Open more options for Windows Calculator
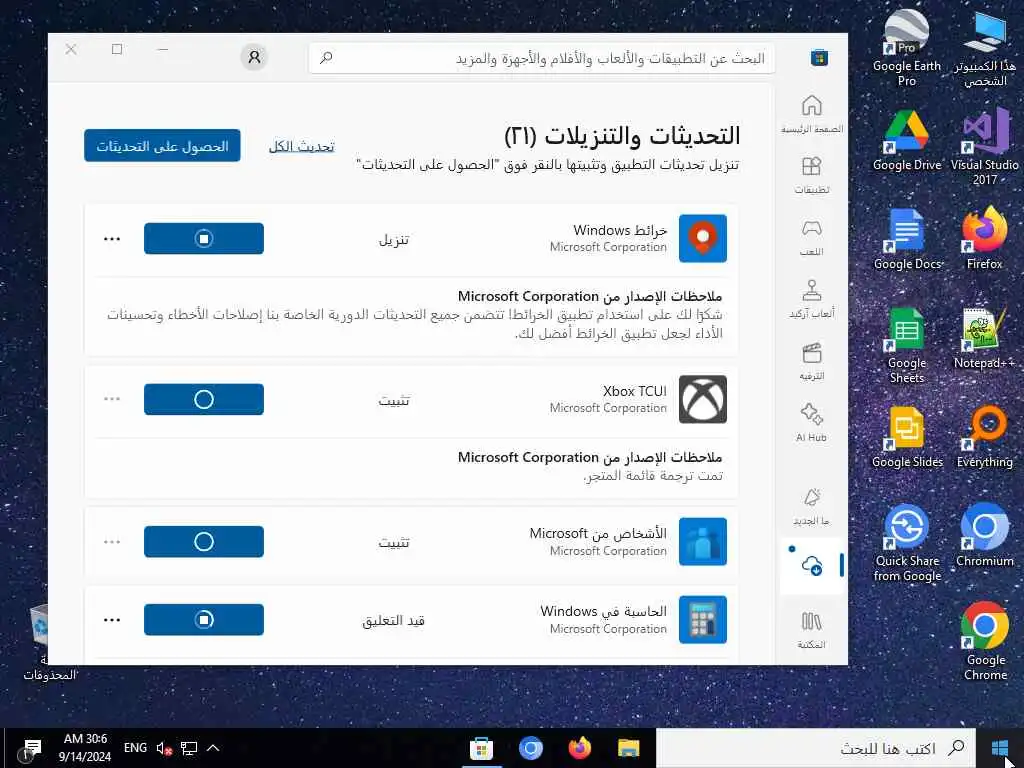Screen dimensions: 1024x768 [112, 619]
